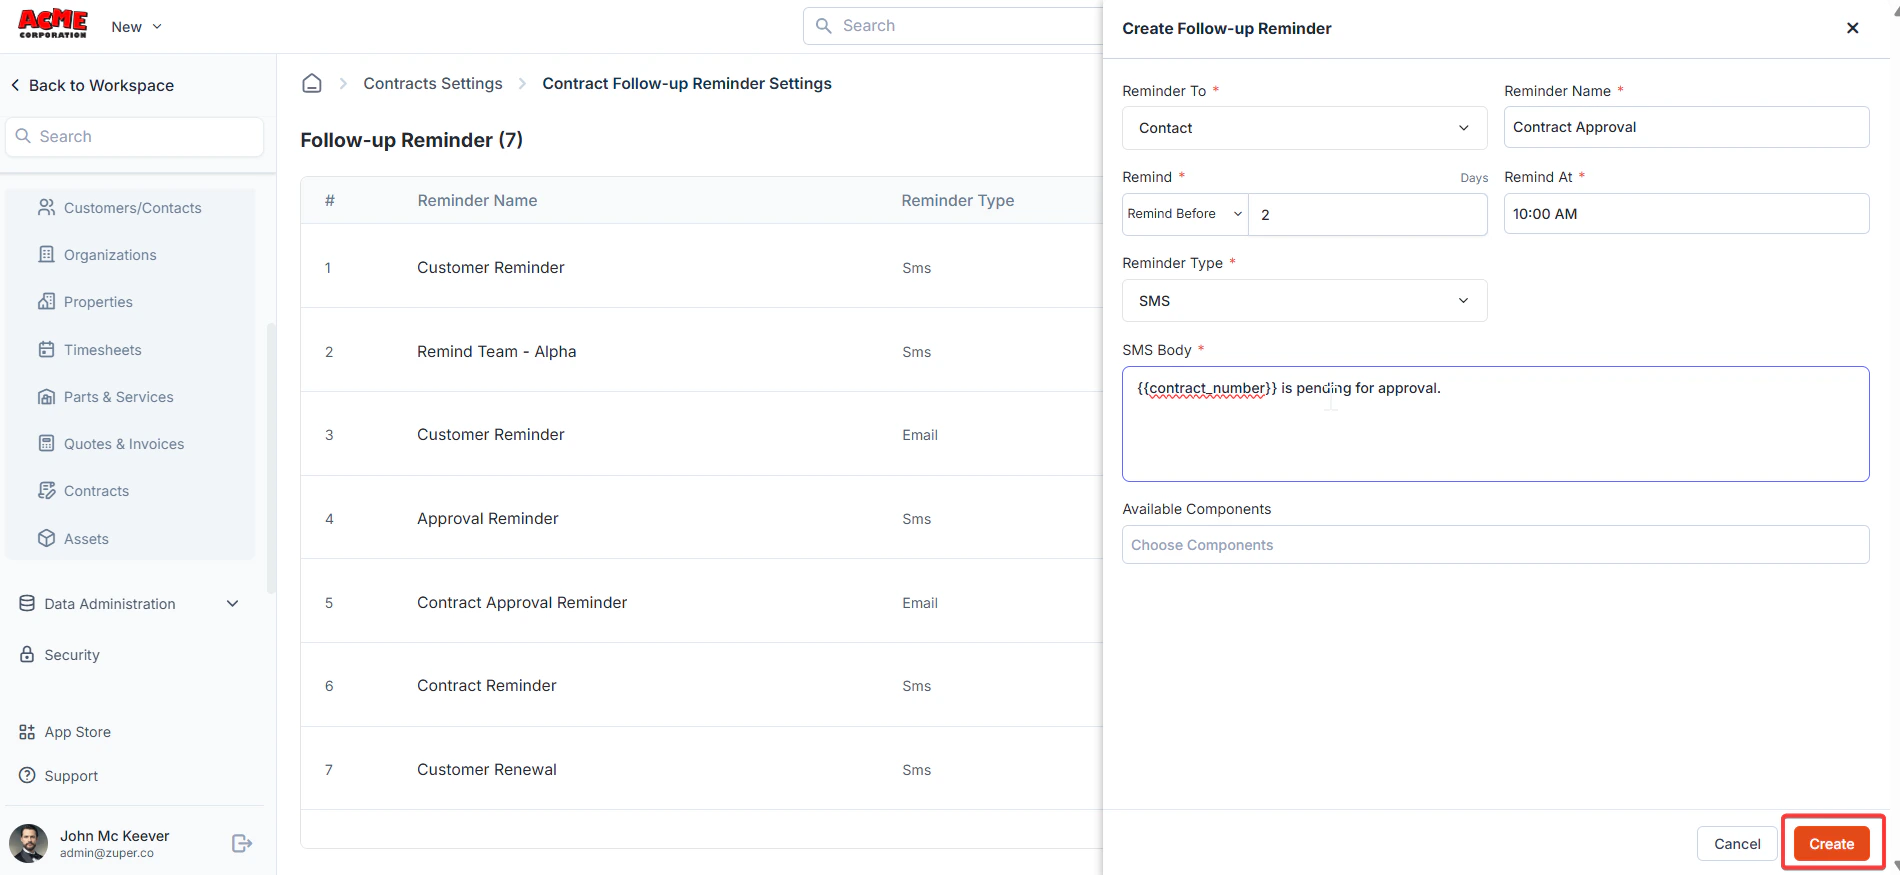This screenshot has height=875, width=1900.
Task: Open the Reminder Type SMS dropdown
Action: coord(1304,301)
